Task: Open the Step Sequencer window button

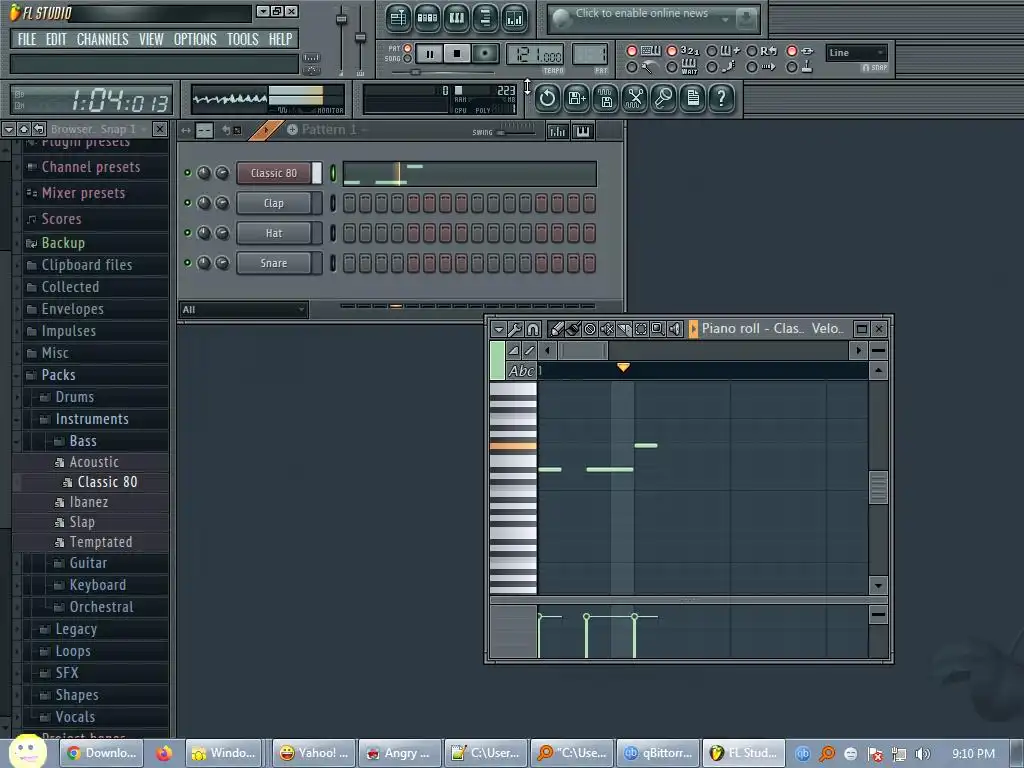Action: point(427,18)
